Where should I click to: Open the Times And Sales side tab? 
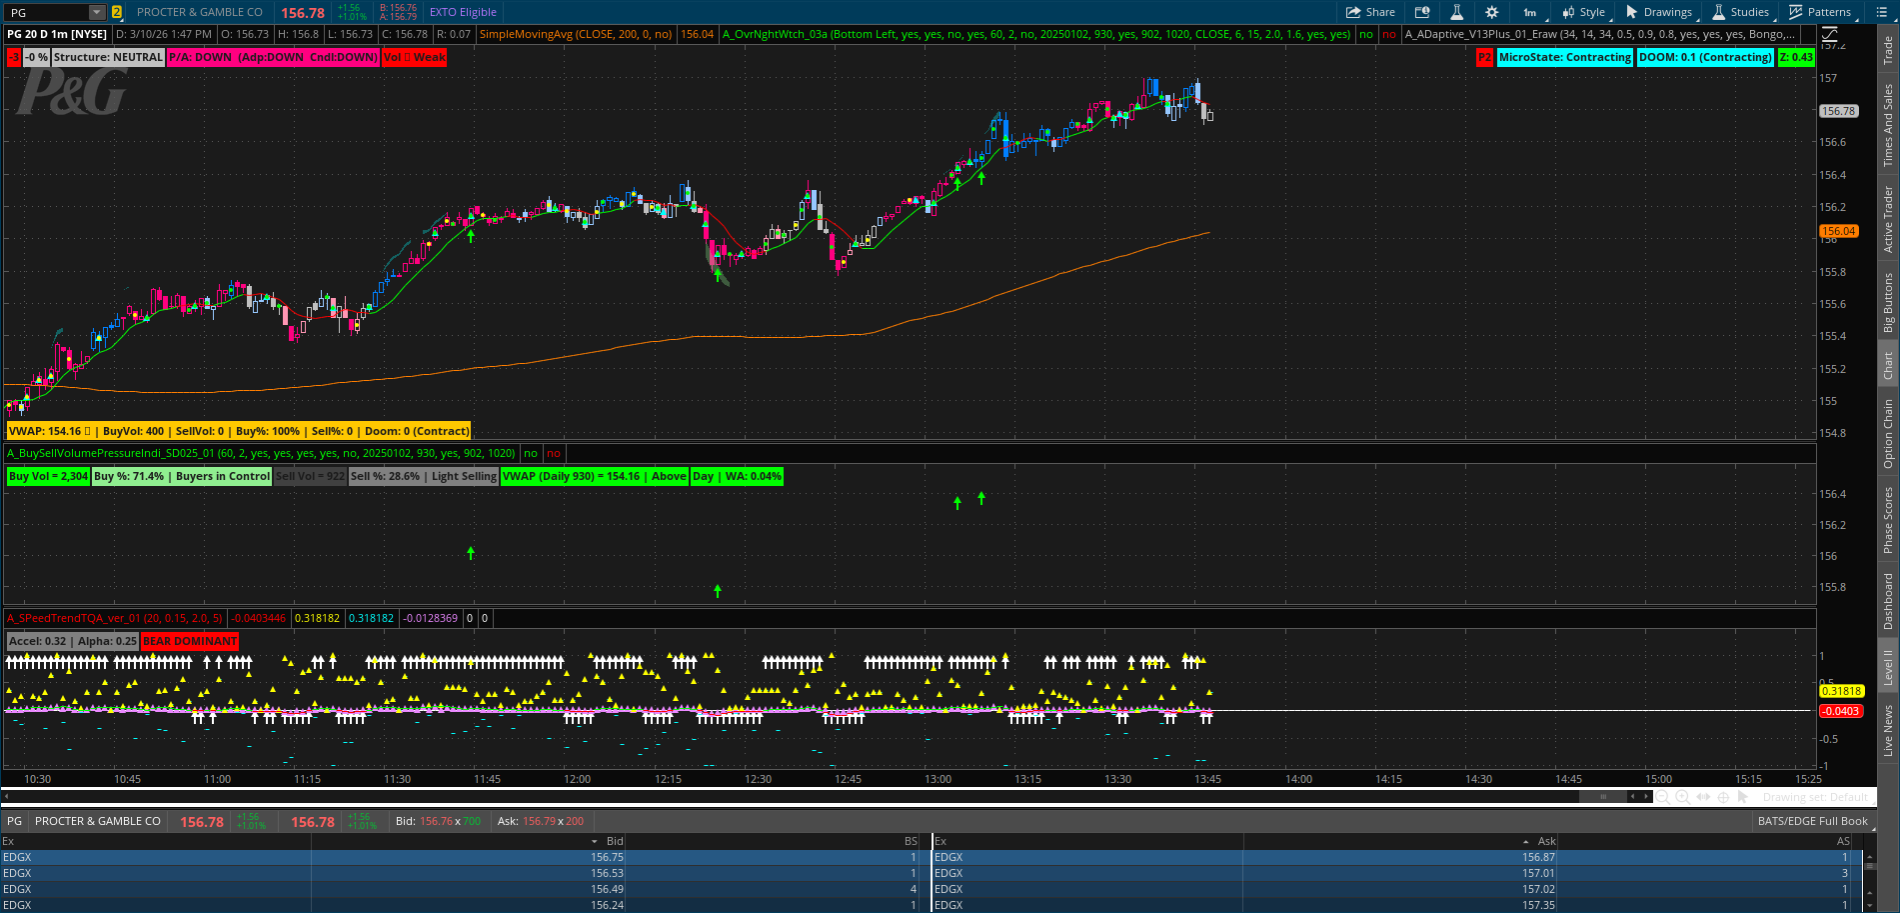pos(1888,125)
